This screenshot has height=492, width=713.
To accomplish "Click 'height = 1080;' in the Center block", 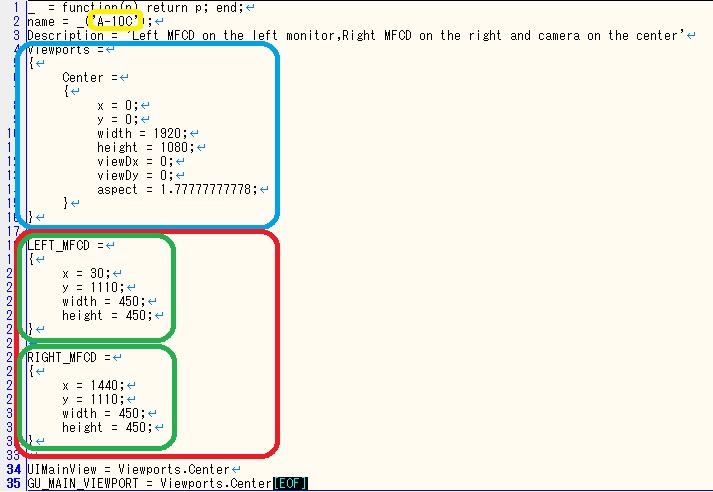I will pos(145,147).
